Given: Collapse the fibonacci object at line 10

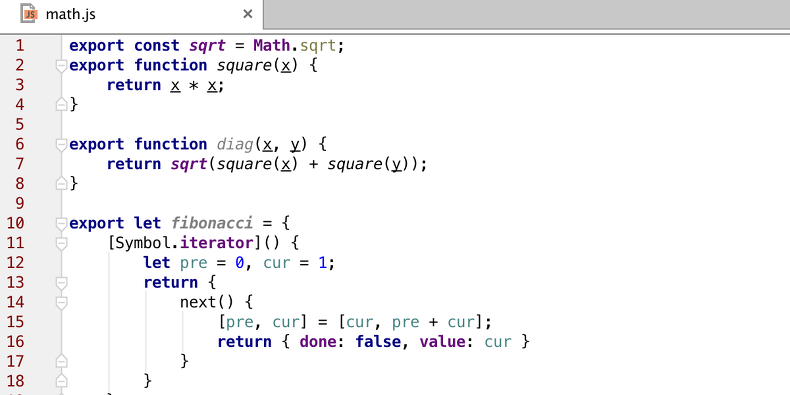Looking at the screenshot, I should tap(61, 223).
